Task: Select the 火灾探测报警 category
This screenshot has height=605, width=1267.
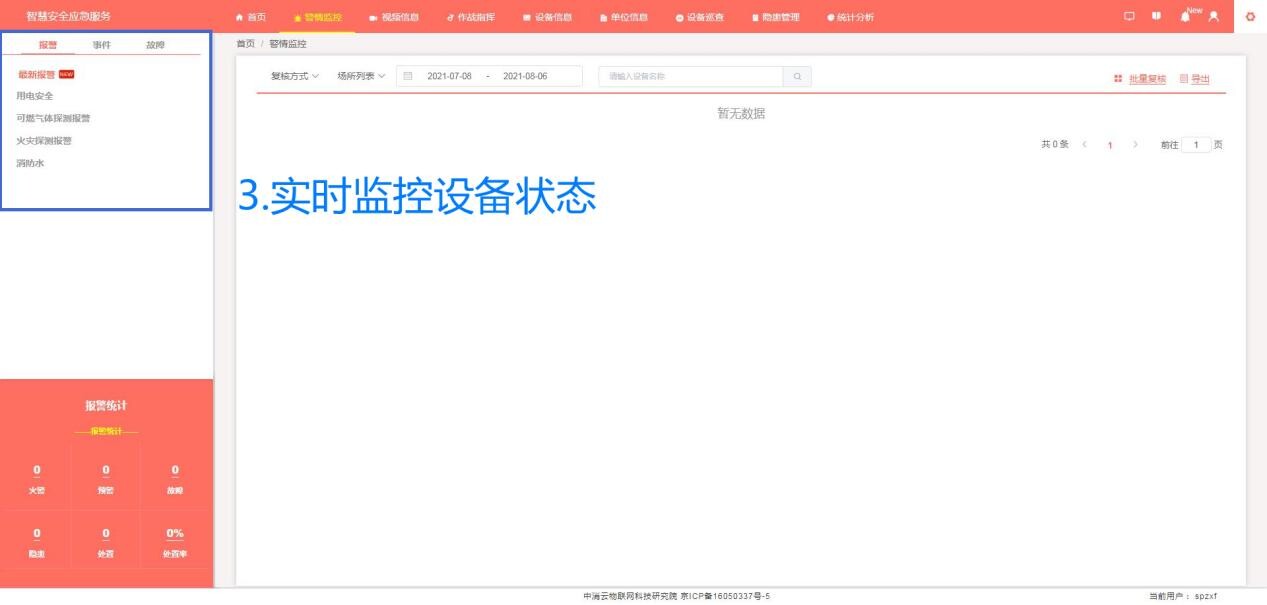Action: (x=45, y=140)
